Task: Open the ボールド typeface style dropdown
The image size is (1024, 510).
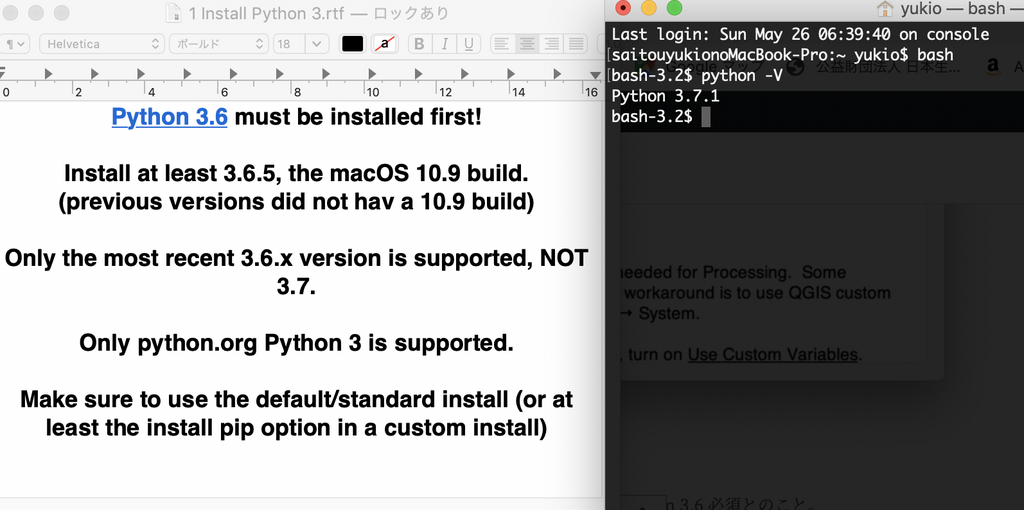Action: (218, 44)
